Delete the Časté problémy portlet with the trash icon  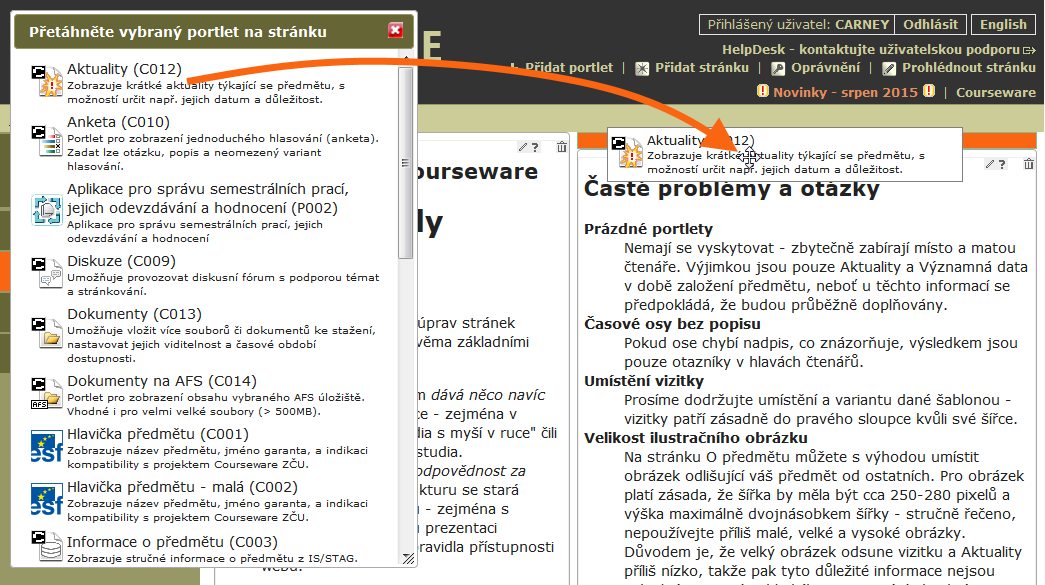point(1029,164)
